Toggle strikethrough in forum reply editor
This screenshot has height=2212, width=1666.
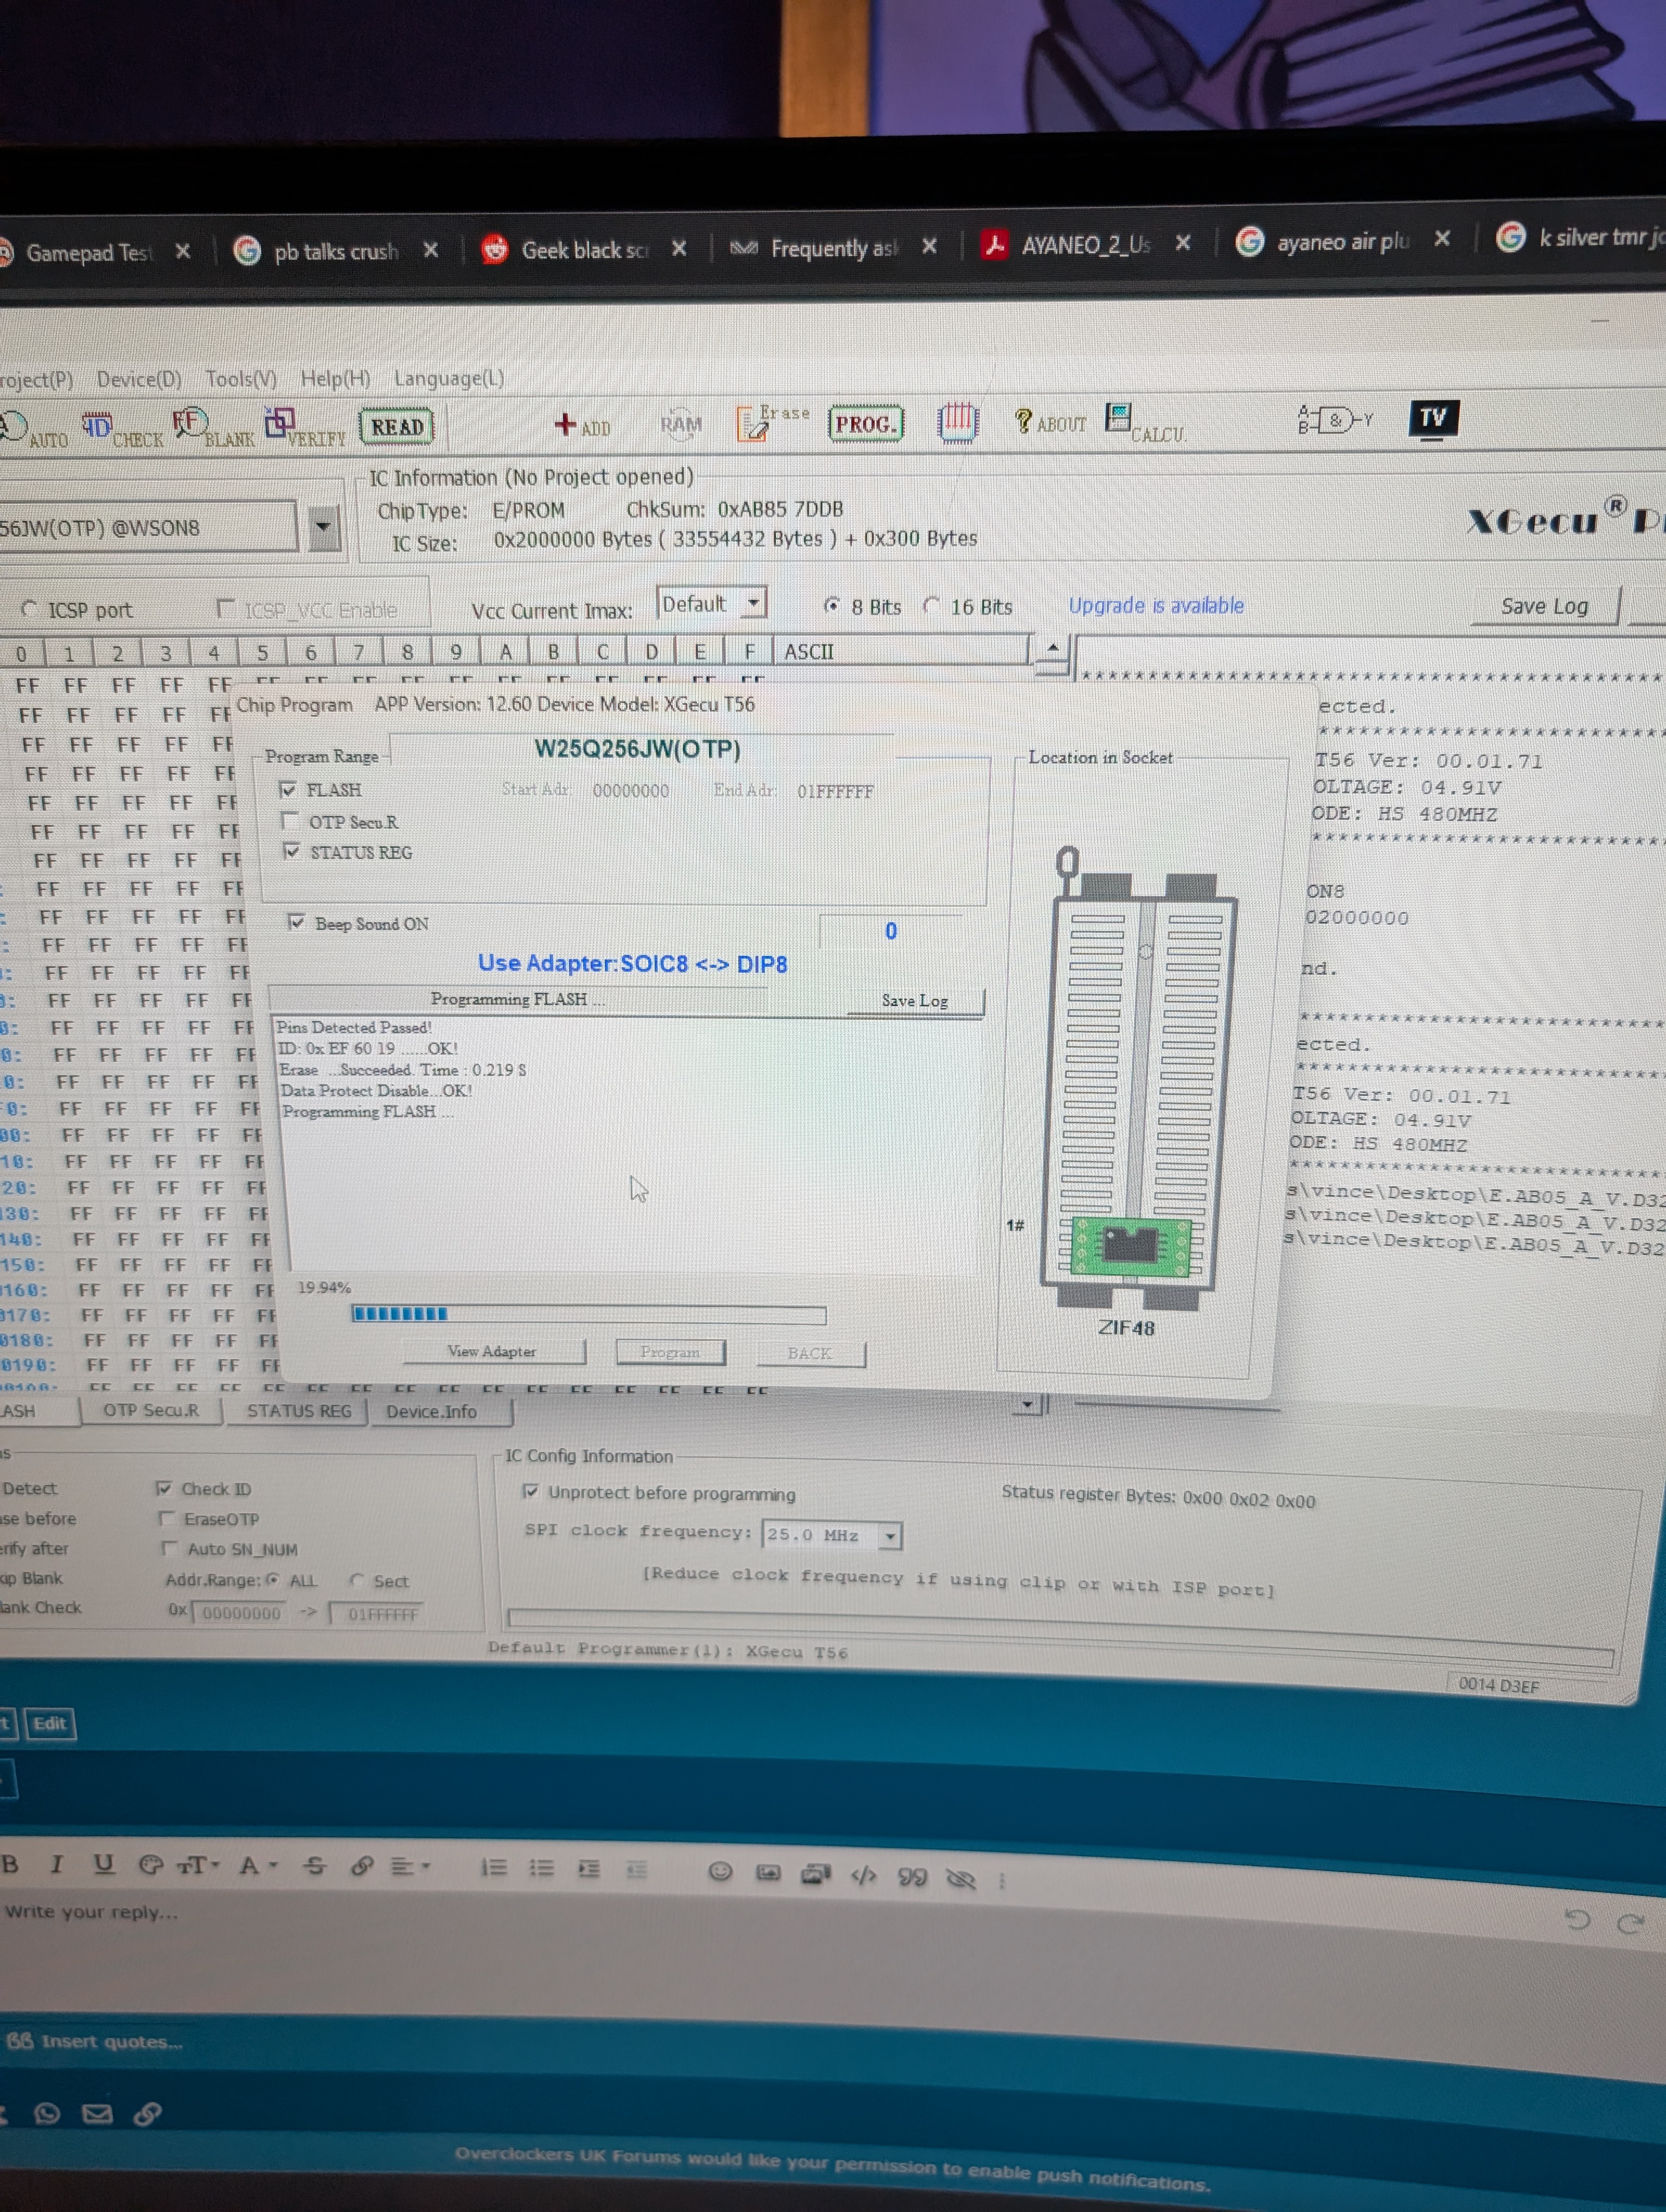coord(315,1866)
